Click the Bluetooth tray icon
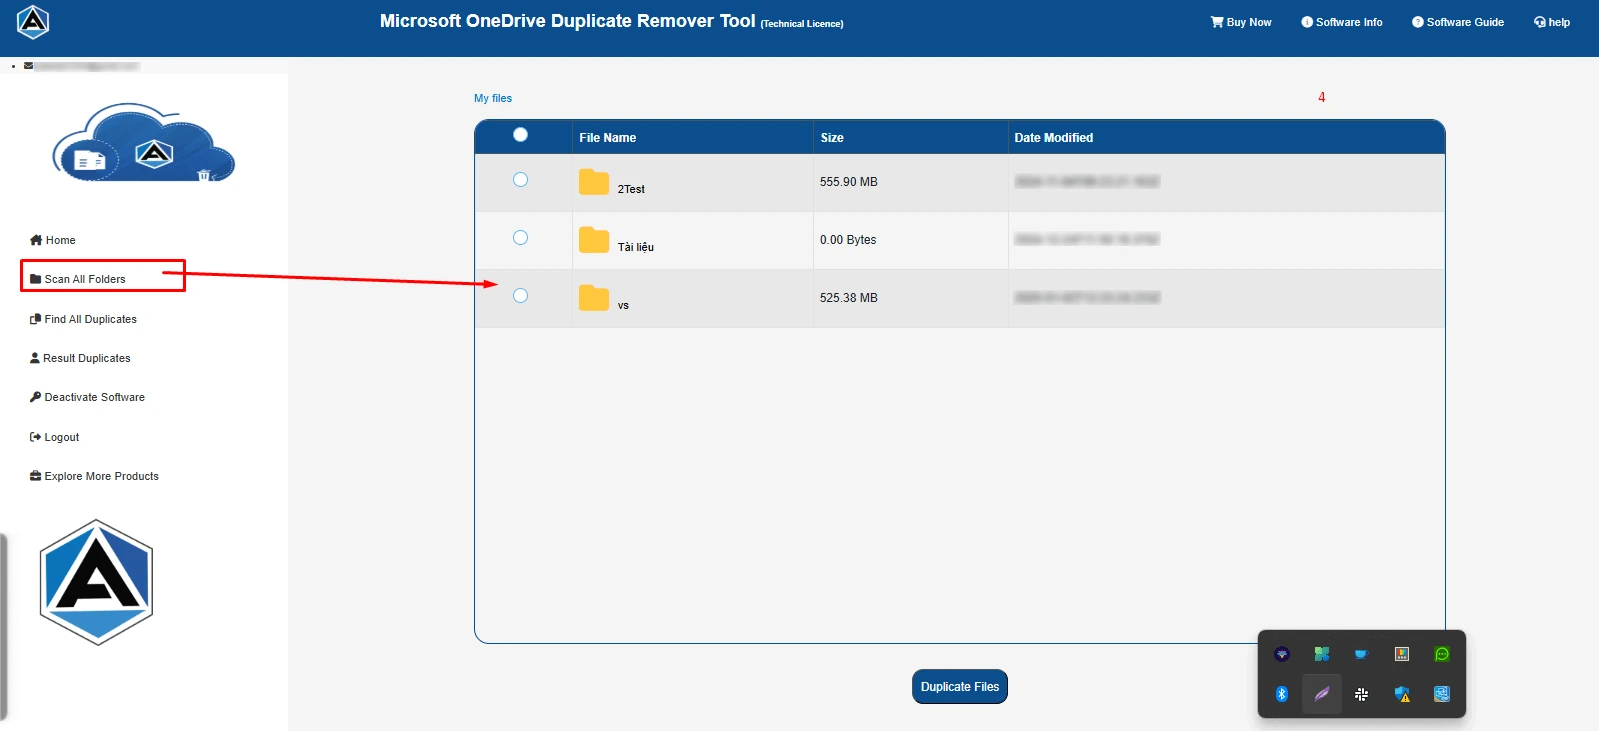1599x731 pixels. [1282, 694]
